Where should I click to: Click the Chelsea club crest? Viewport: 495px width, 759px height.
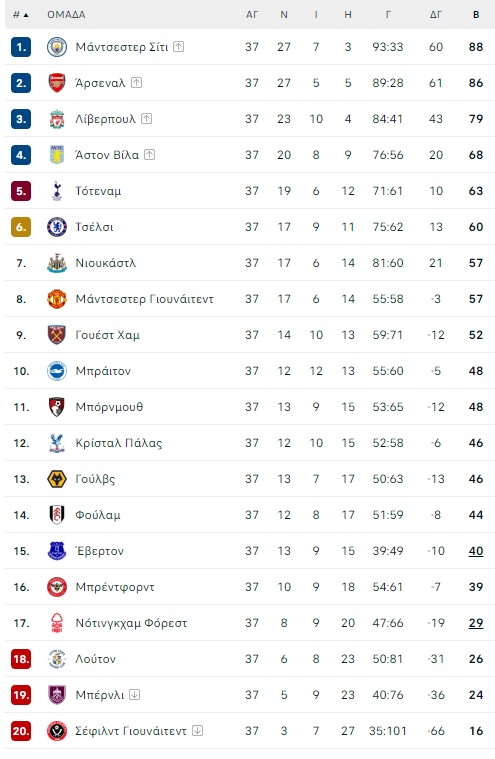click(57, 227)
